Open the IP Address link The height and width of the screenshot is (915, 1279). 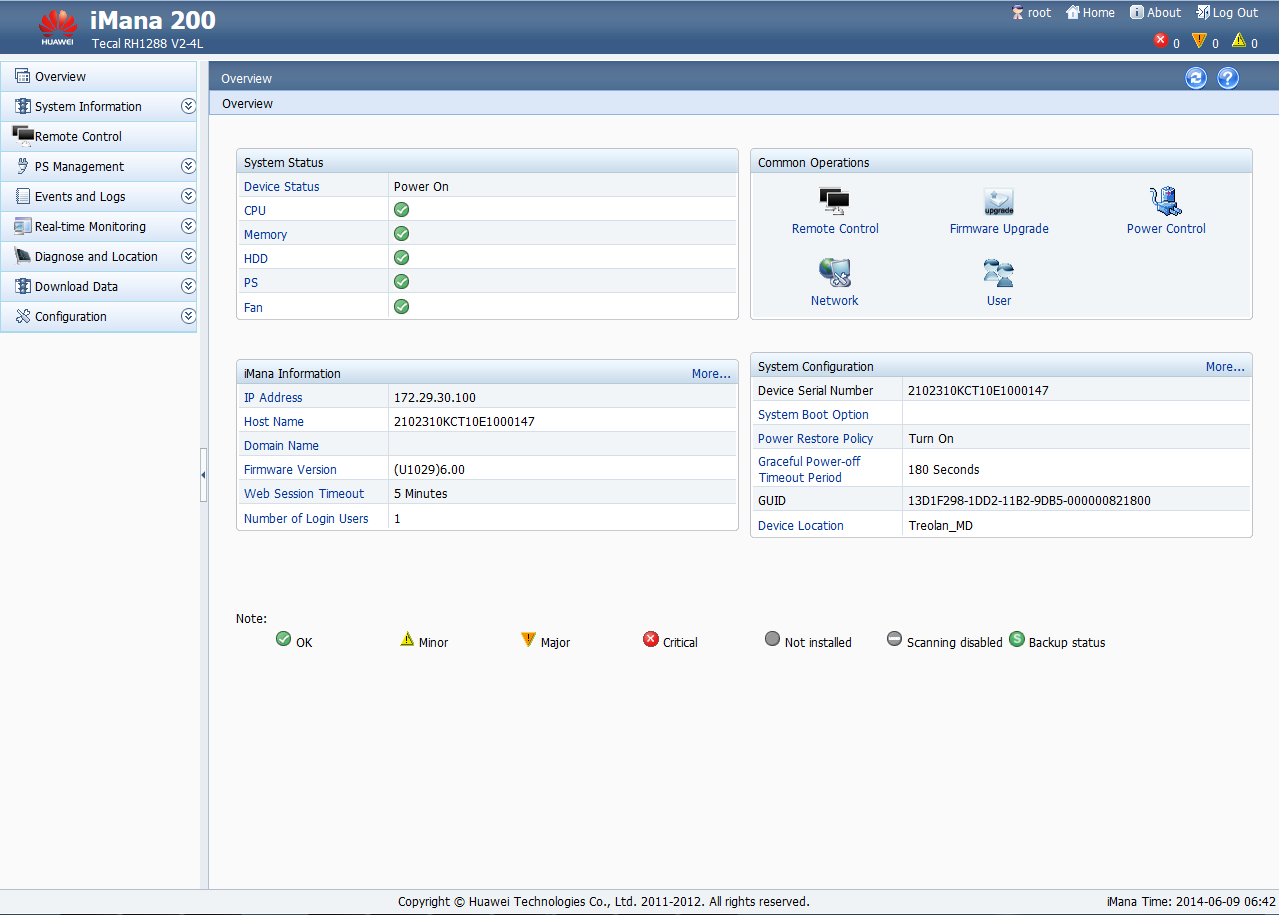click(273, 398)
